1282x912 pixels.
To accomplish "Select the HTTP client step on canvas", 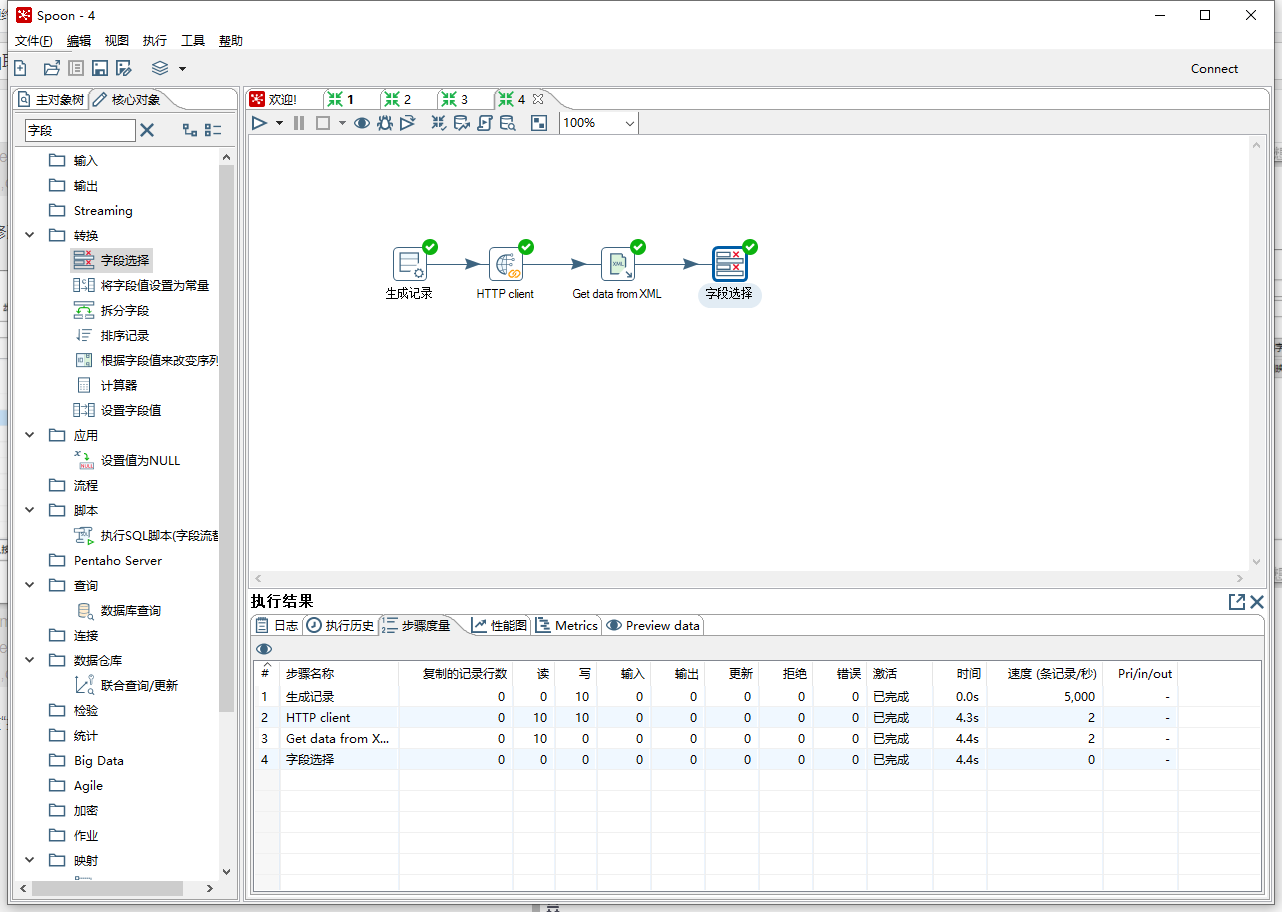I will pos(506,264).
